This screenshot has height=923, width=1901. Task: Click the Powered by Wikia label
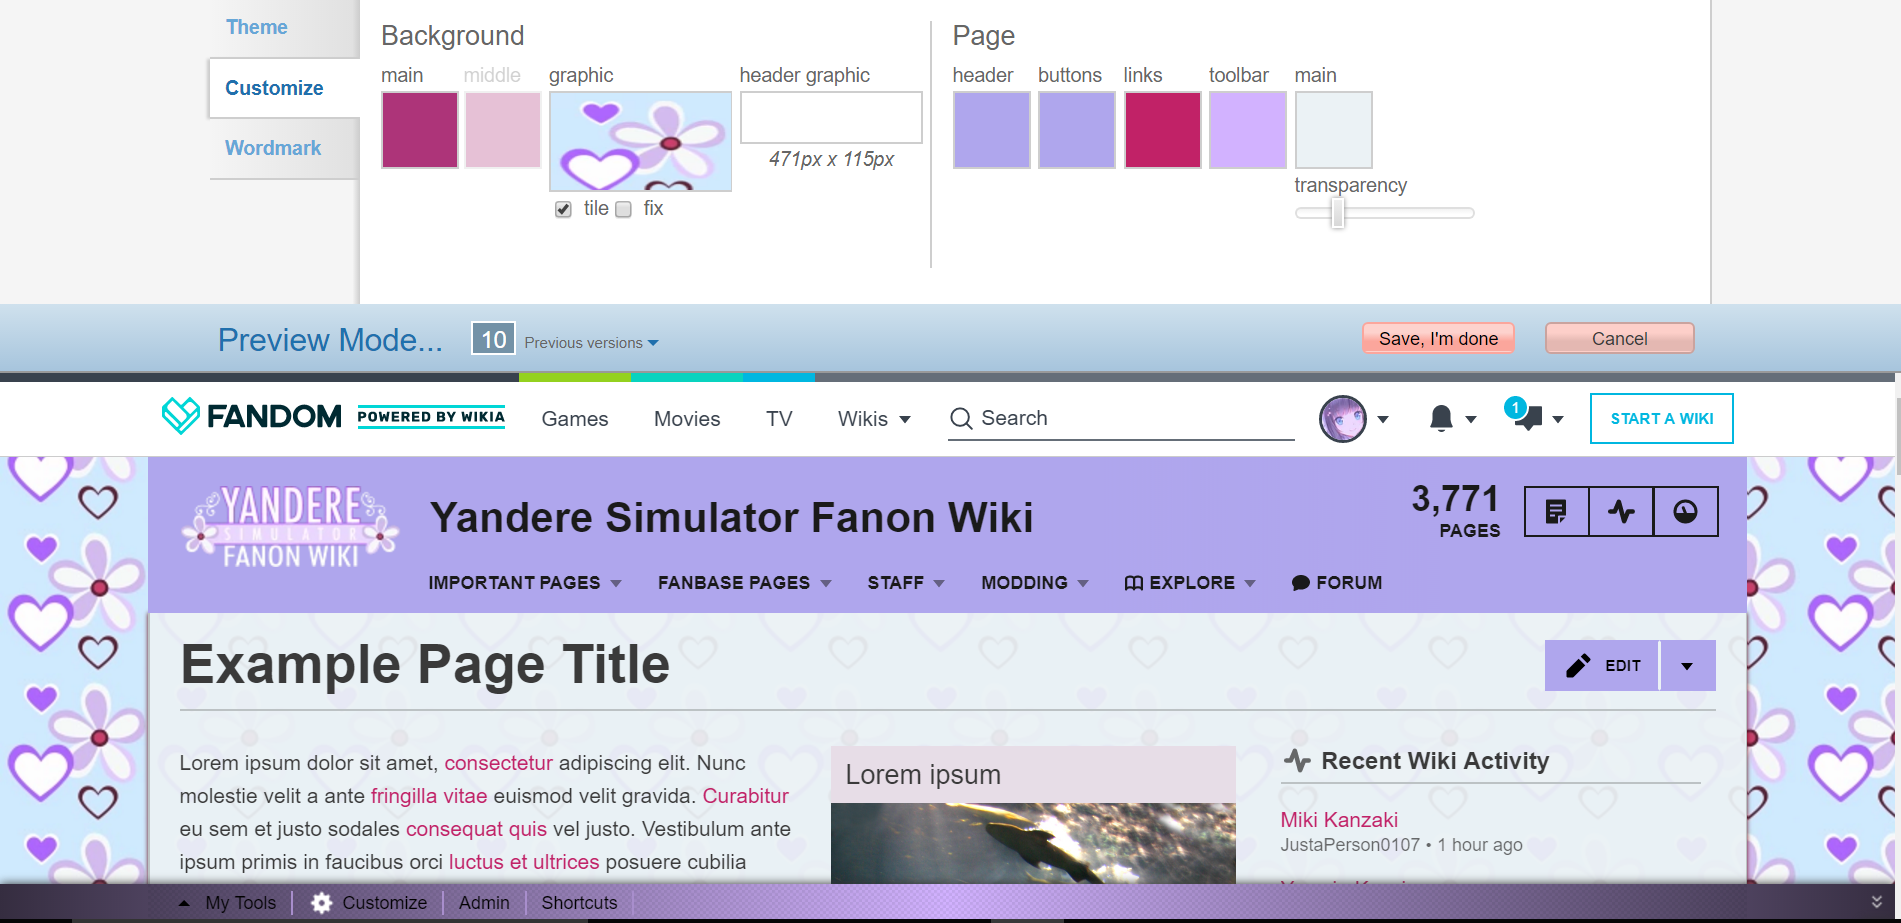[x=431, y=417]
